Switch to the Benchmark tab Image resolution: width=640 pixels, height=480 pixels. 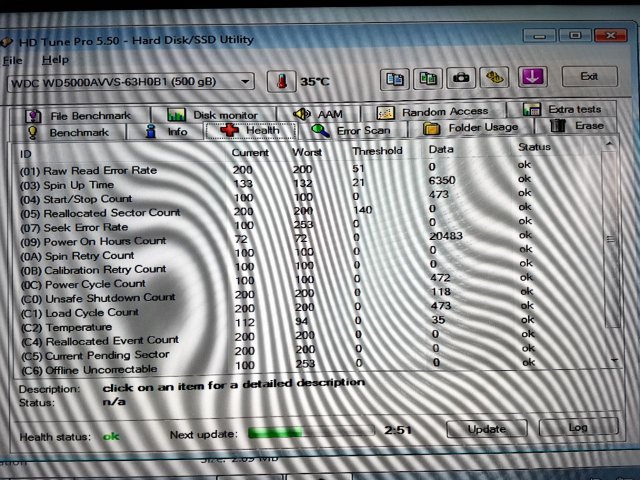point(67,133)
